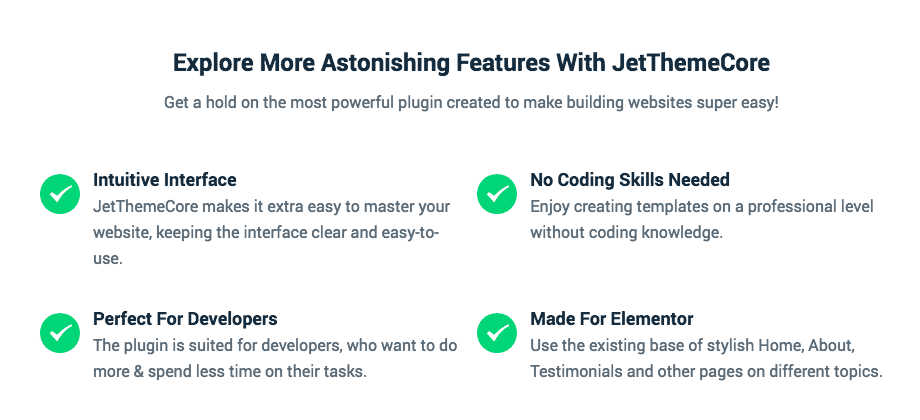Open the Perfect For Developers title

[185, 319]
